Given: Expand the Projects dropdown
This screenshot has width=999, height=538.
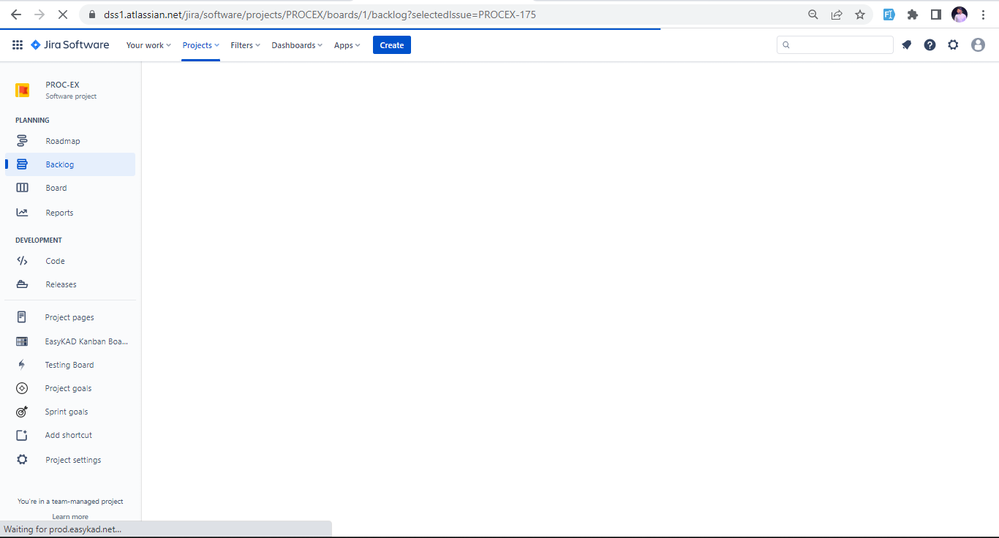Looking at the screenshot, I should [x=201, y=45].
